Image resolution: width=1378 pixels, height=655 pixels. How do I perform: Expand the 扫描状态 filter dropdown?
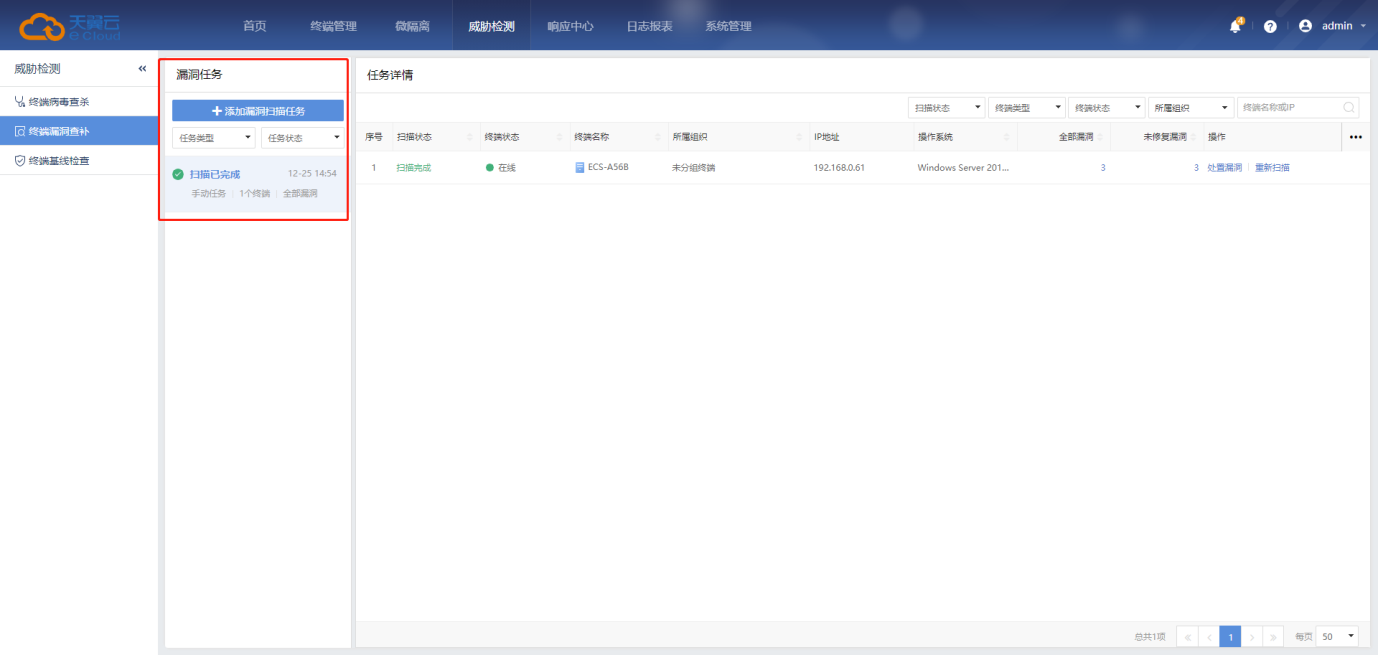tap(946, 107)
